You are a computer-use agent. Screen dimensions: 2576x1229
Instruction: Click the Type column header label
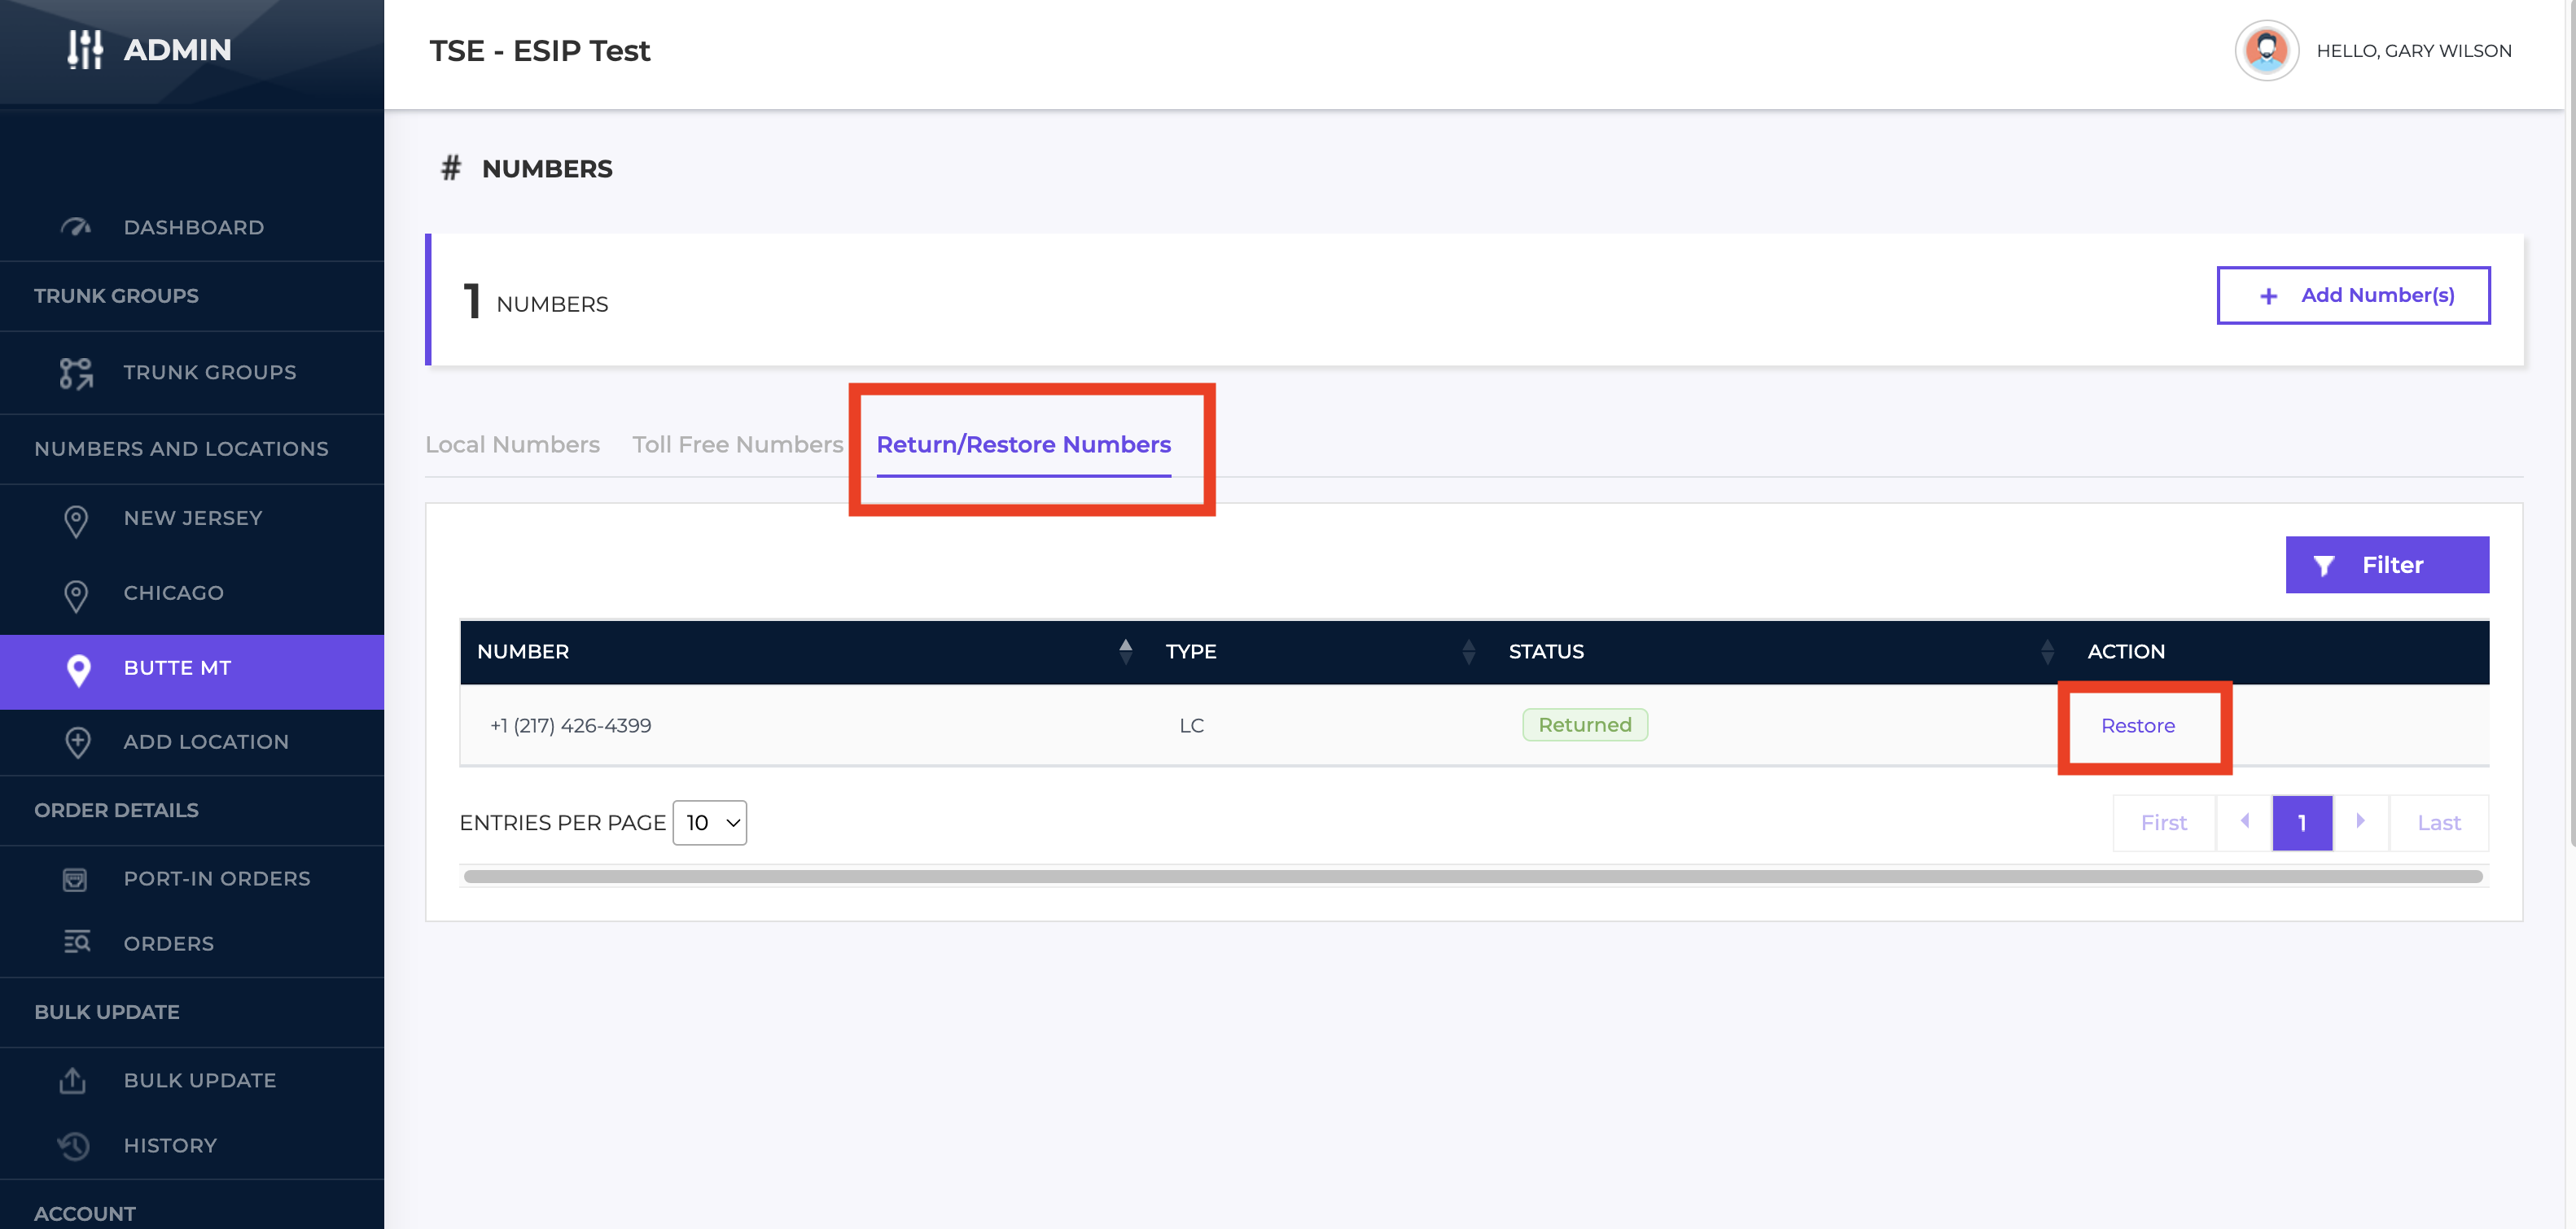pyautogui.click(x=1190, y=652)
